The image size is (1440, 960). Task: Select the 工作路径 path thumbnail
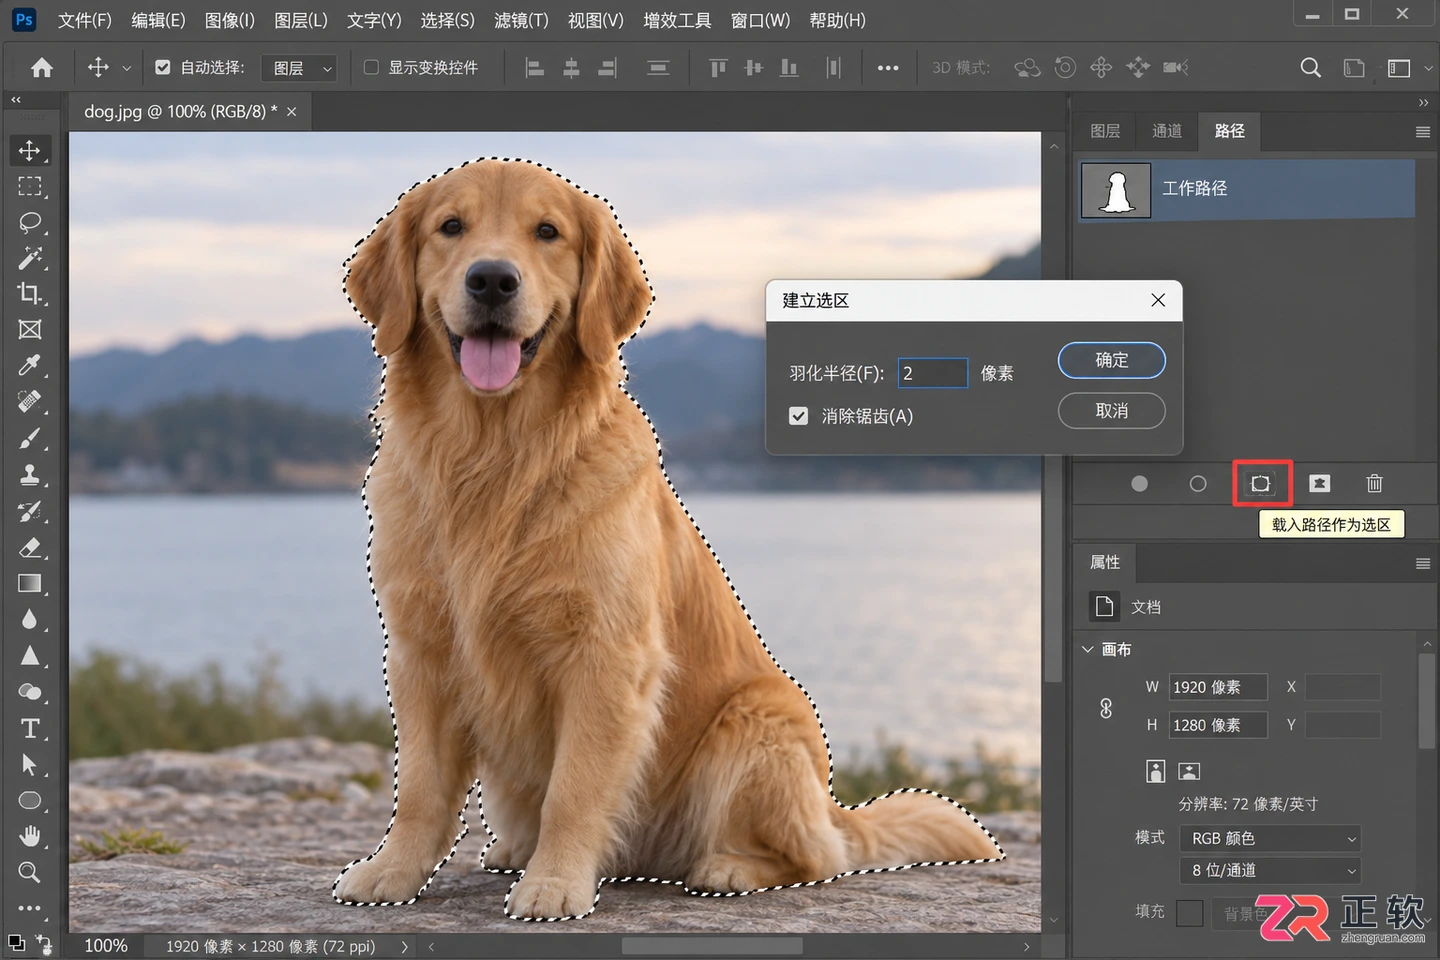click(1116, 189)
